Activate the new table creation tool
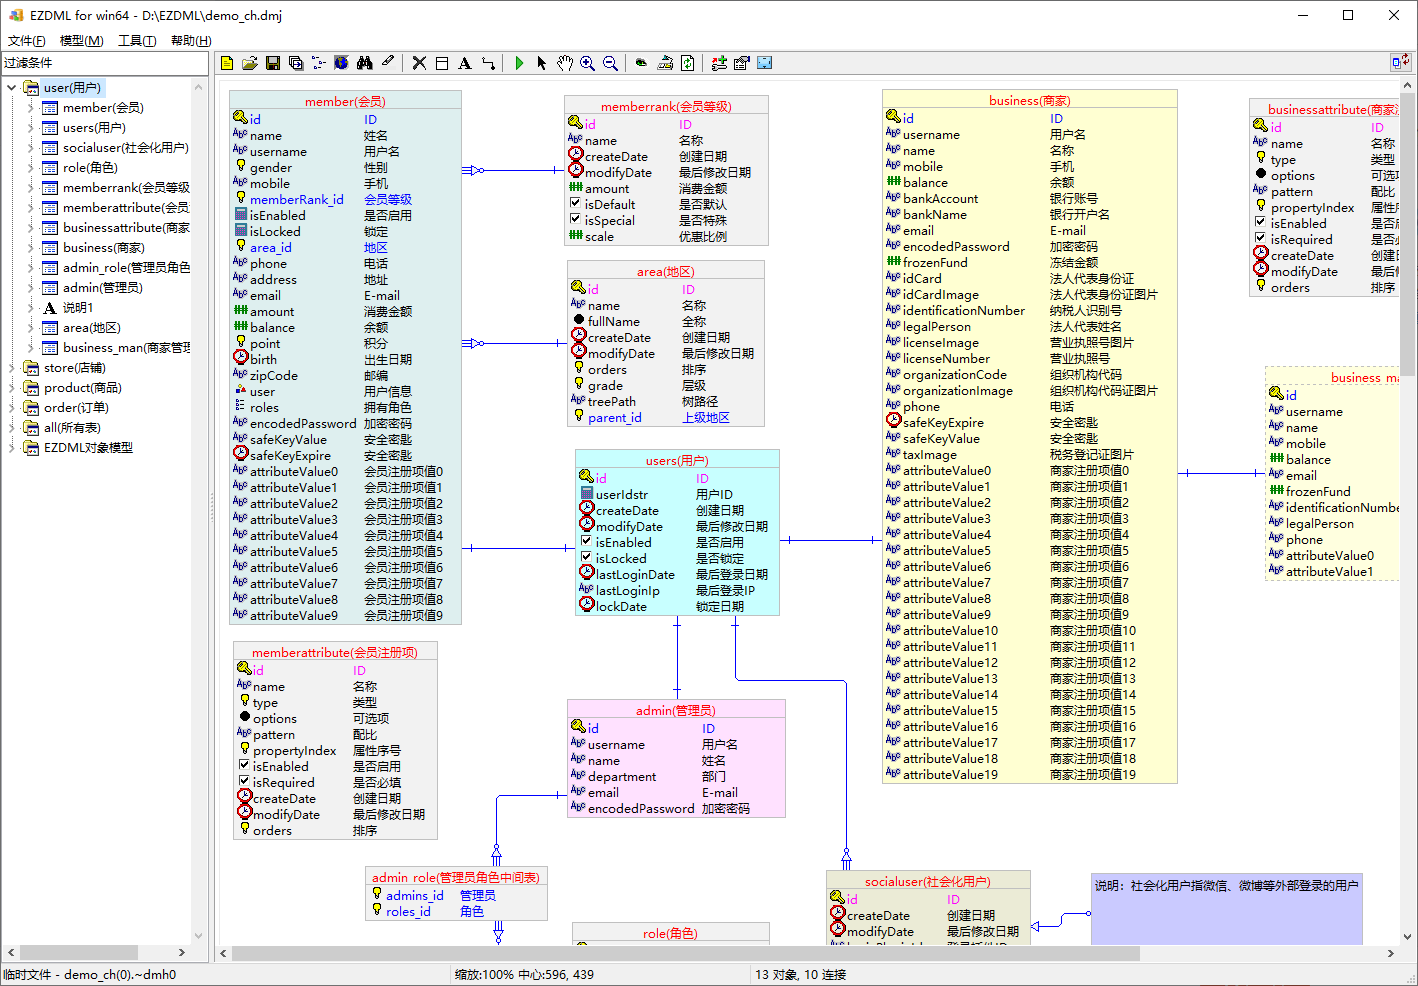This screenshot has width=1418, height=986. point(441,63)
